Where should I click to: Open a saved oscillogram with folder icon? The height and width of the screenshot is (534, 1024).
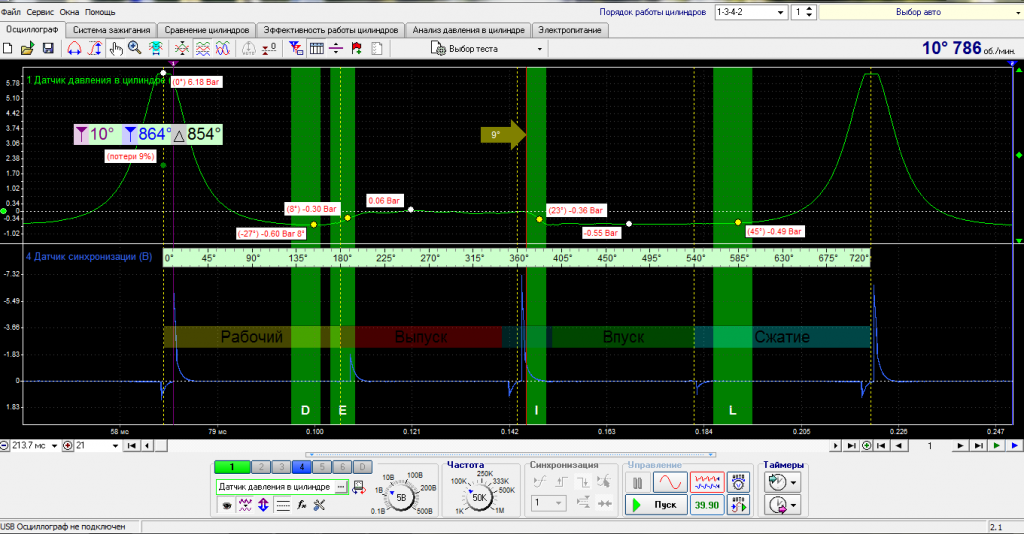tap(27, 48)
